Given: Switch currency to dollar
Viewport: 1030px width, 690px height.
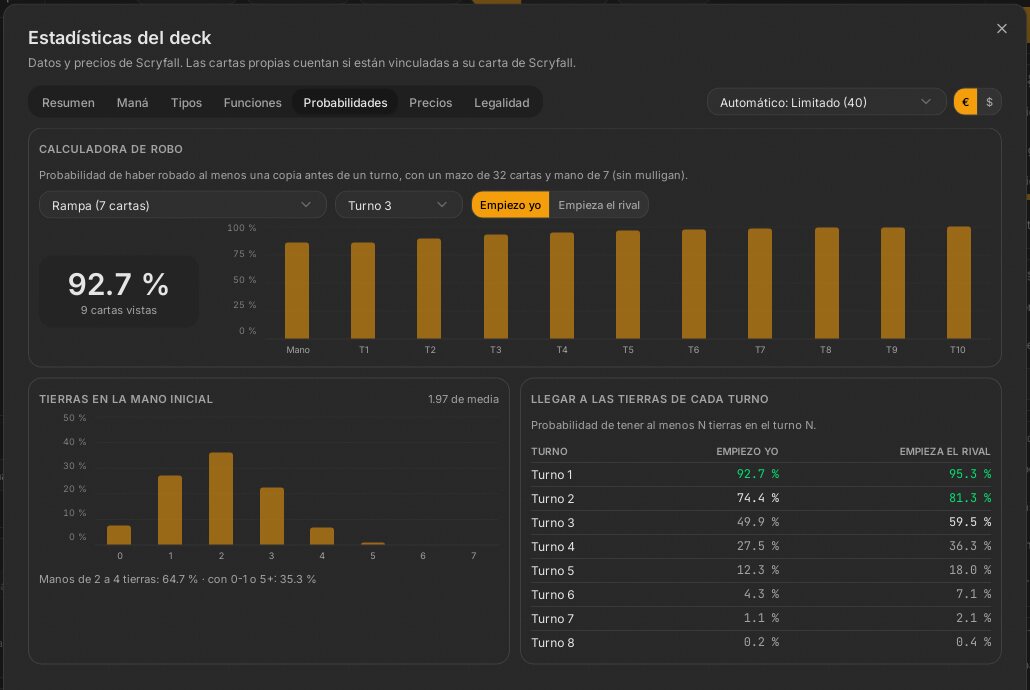Looking at the screenshot, I should pyautogui.click(x=989, y=102).
